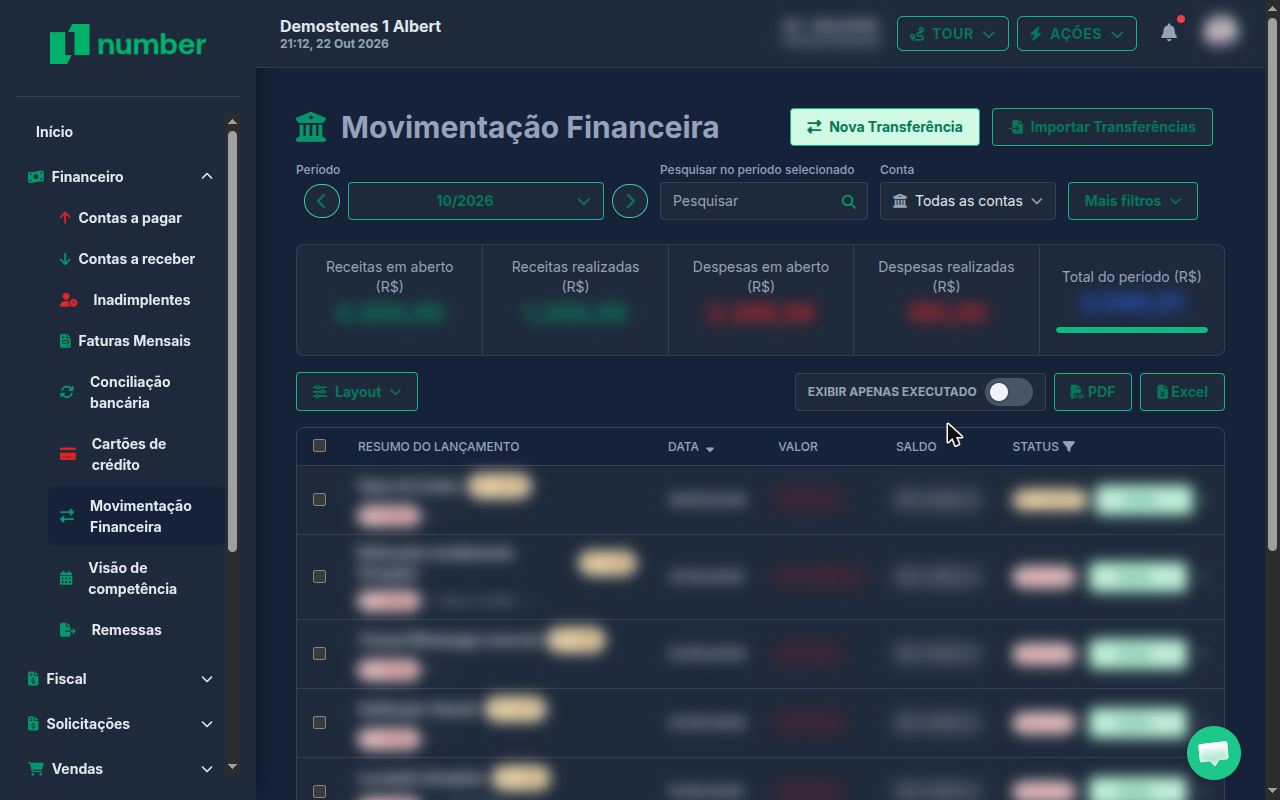
Task: Open Contas a receber page
Action: coord(137,259)
